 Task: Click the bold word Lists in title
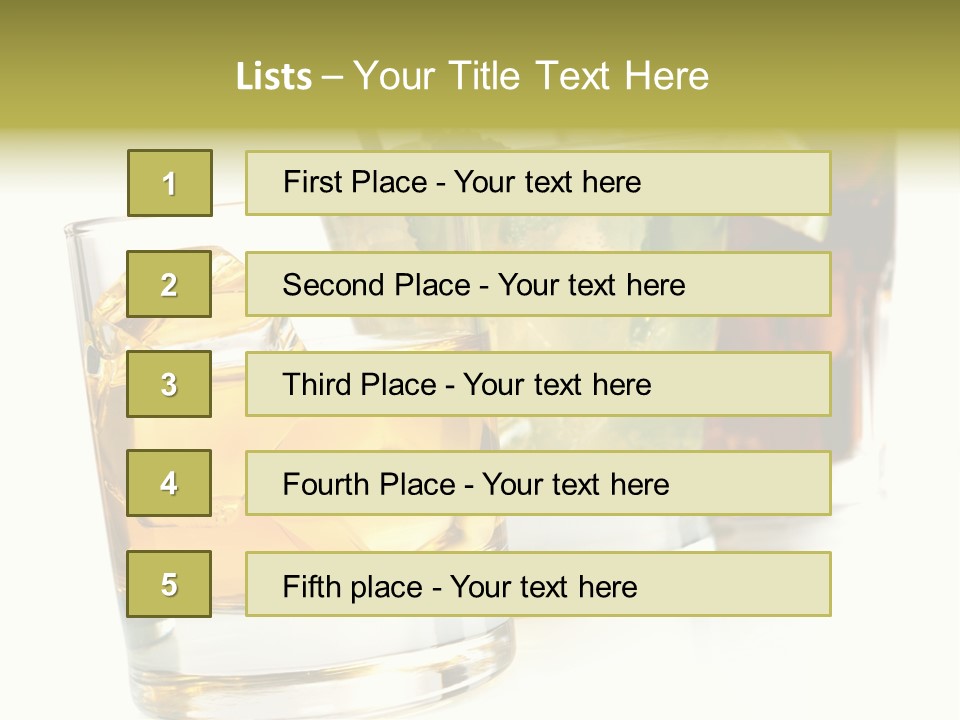pyautogui.click(x=274, y=76)
